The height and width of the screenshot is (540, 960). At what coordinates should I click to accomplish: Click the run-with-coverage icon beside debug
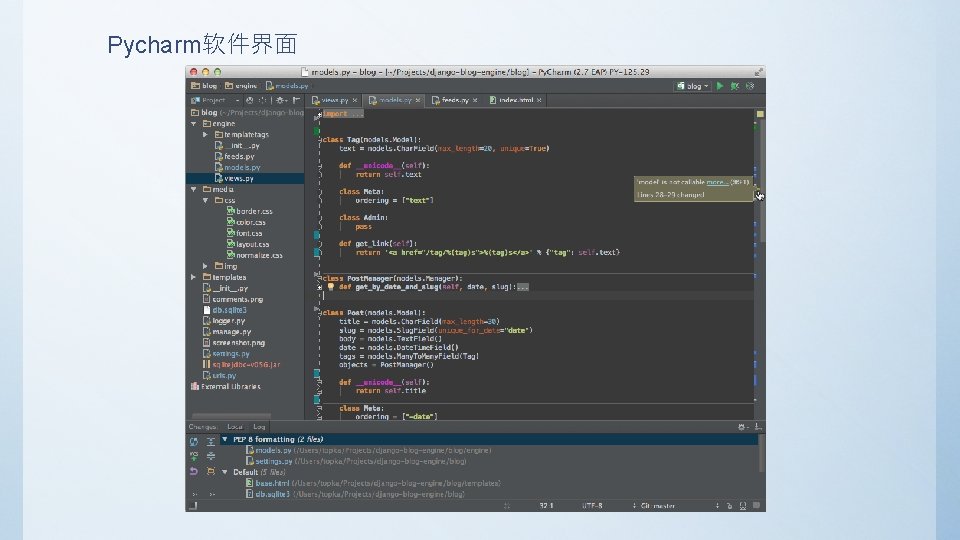pyautogui.click(x=750, y=86)
